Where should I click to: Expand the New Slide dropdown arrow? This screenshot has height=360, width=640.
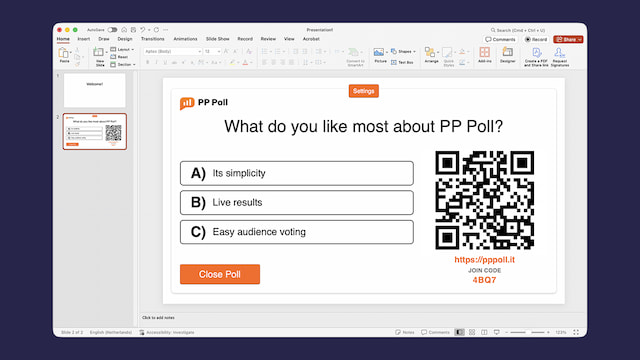tap(107, 53)
